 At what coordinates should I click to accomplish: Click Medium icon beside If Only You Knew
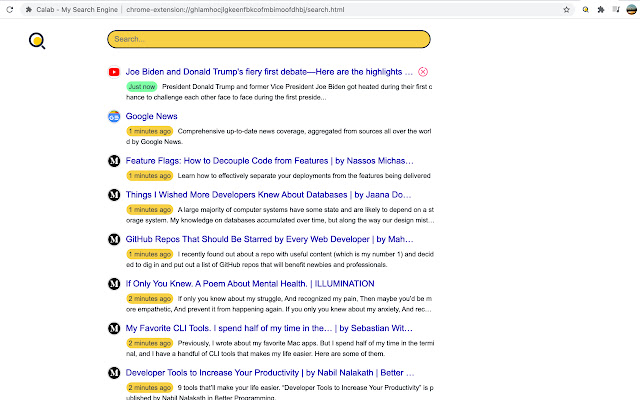pos(114,284)
